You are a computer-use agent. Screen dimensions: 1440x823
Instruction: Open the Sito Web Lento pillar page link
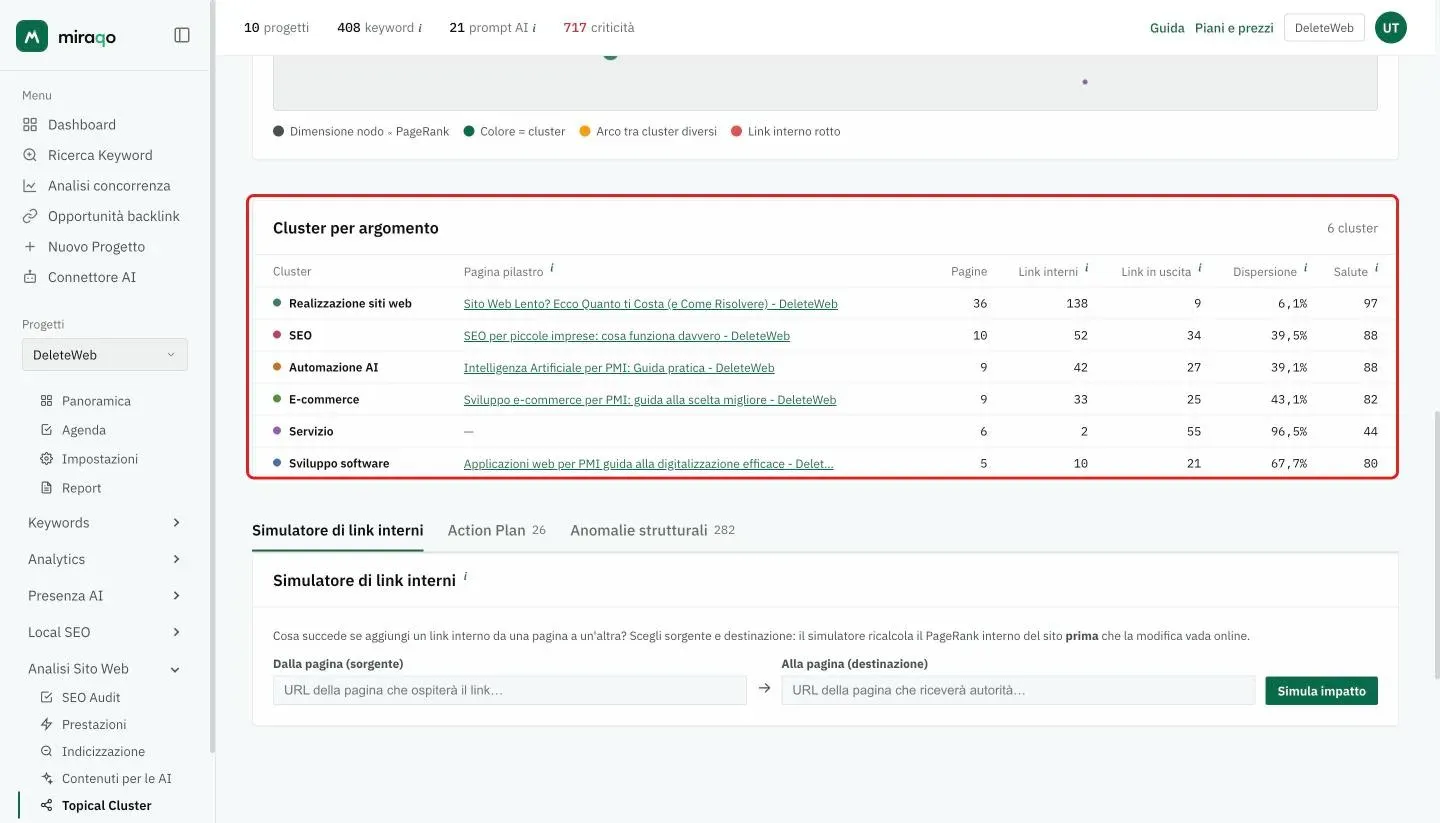[651, 304]
